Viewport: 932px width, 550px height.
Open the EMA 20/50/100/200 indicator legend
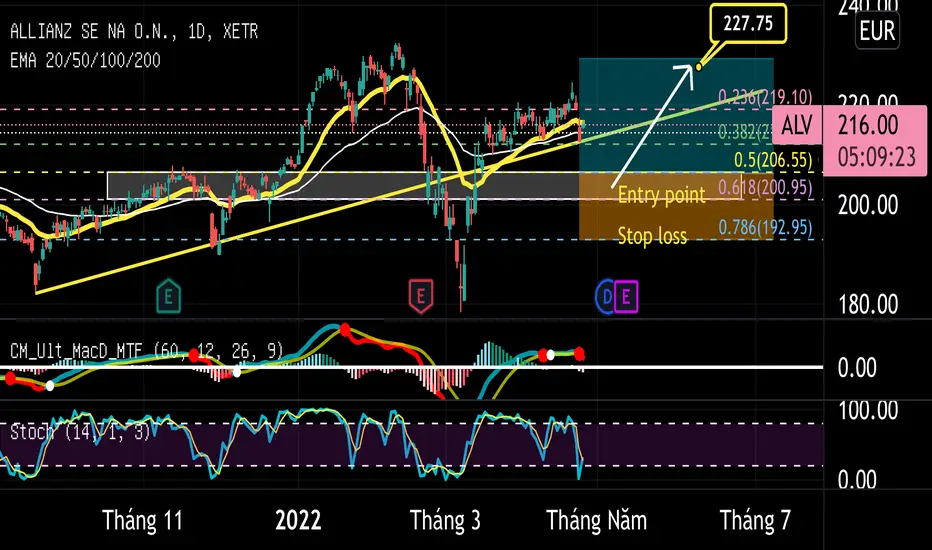pos(85,60)
